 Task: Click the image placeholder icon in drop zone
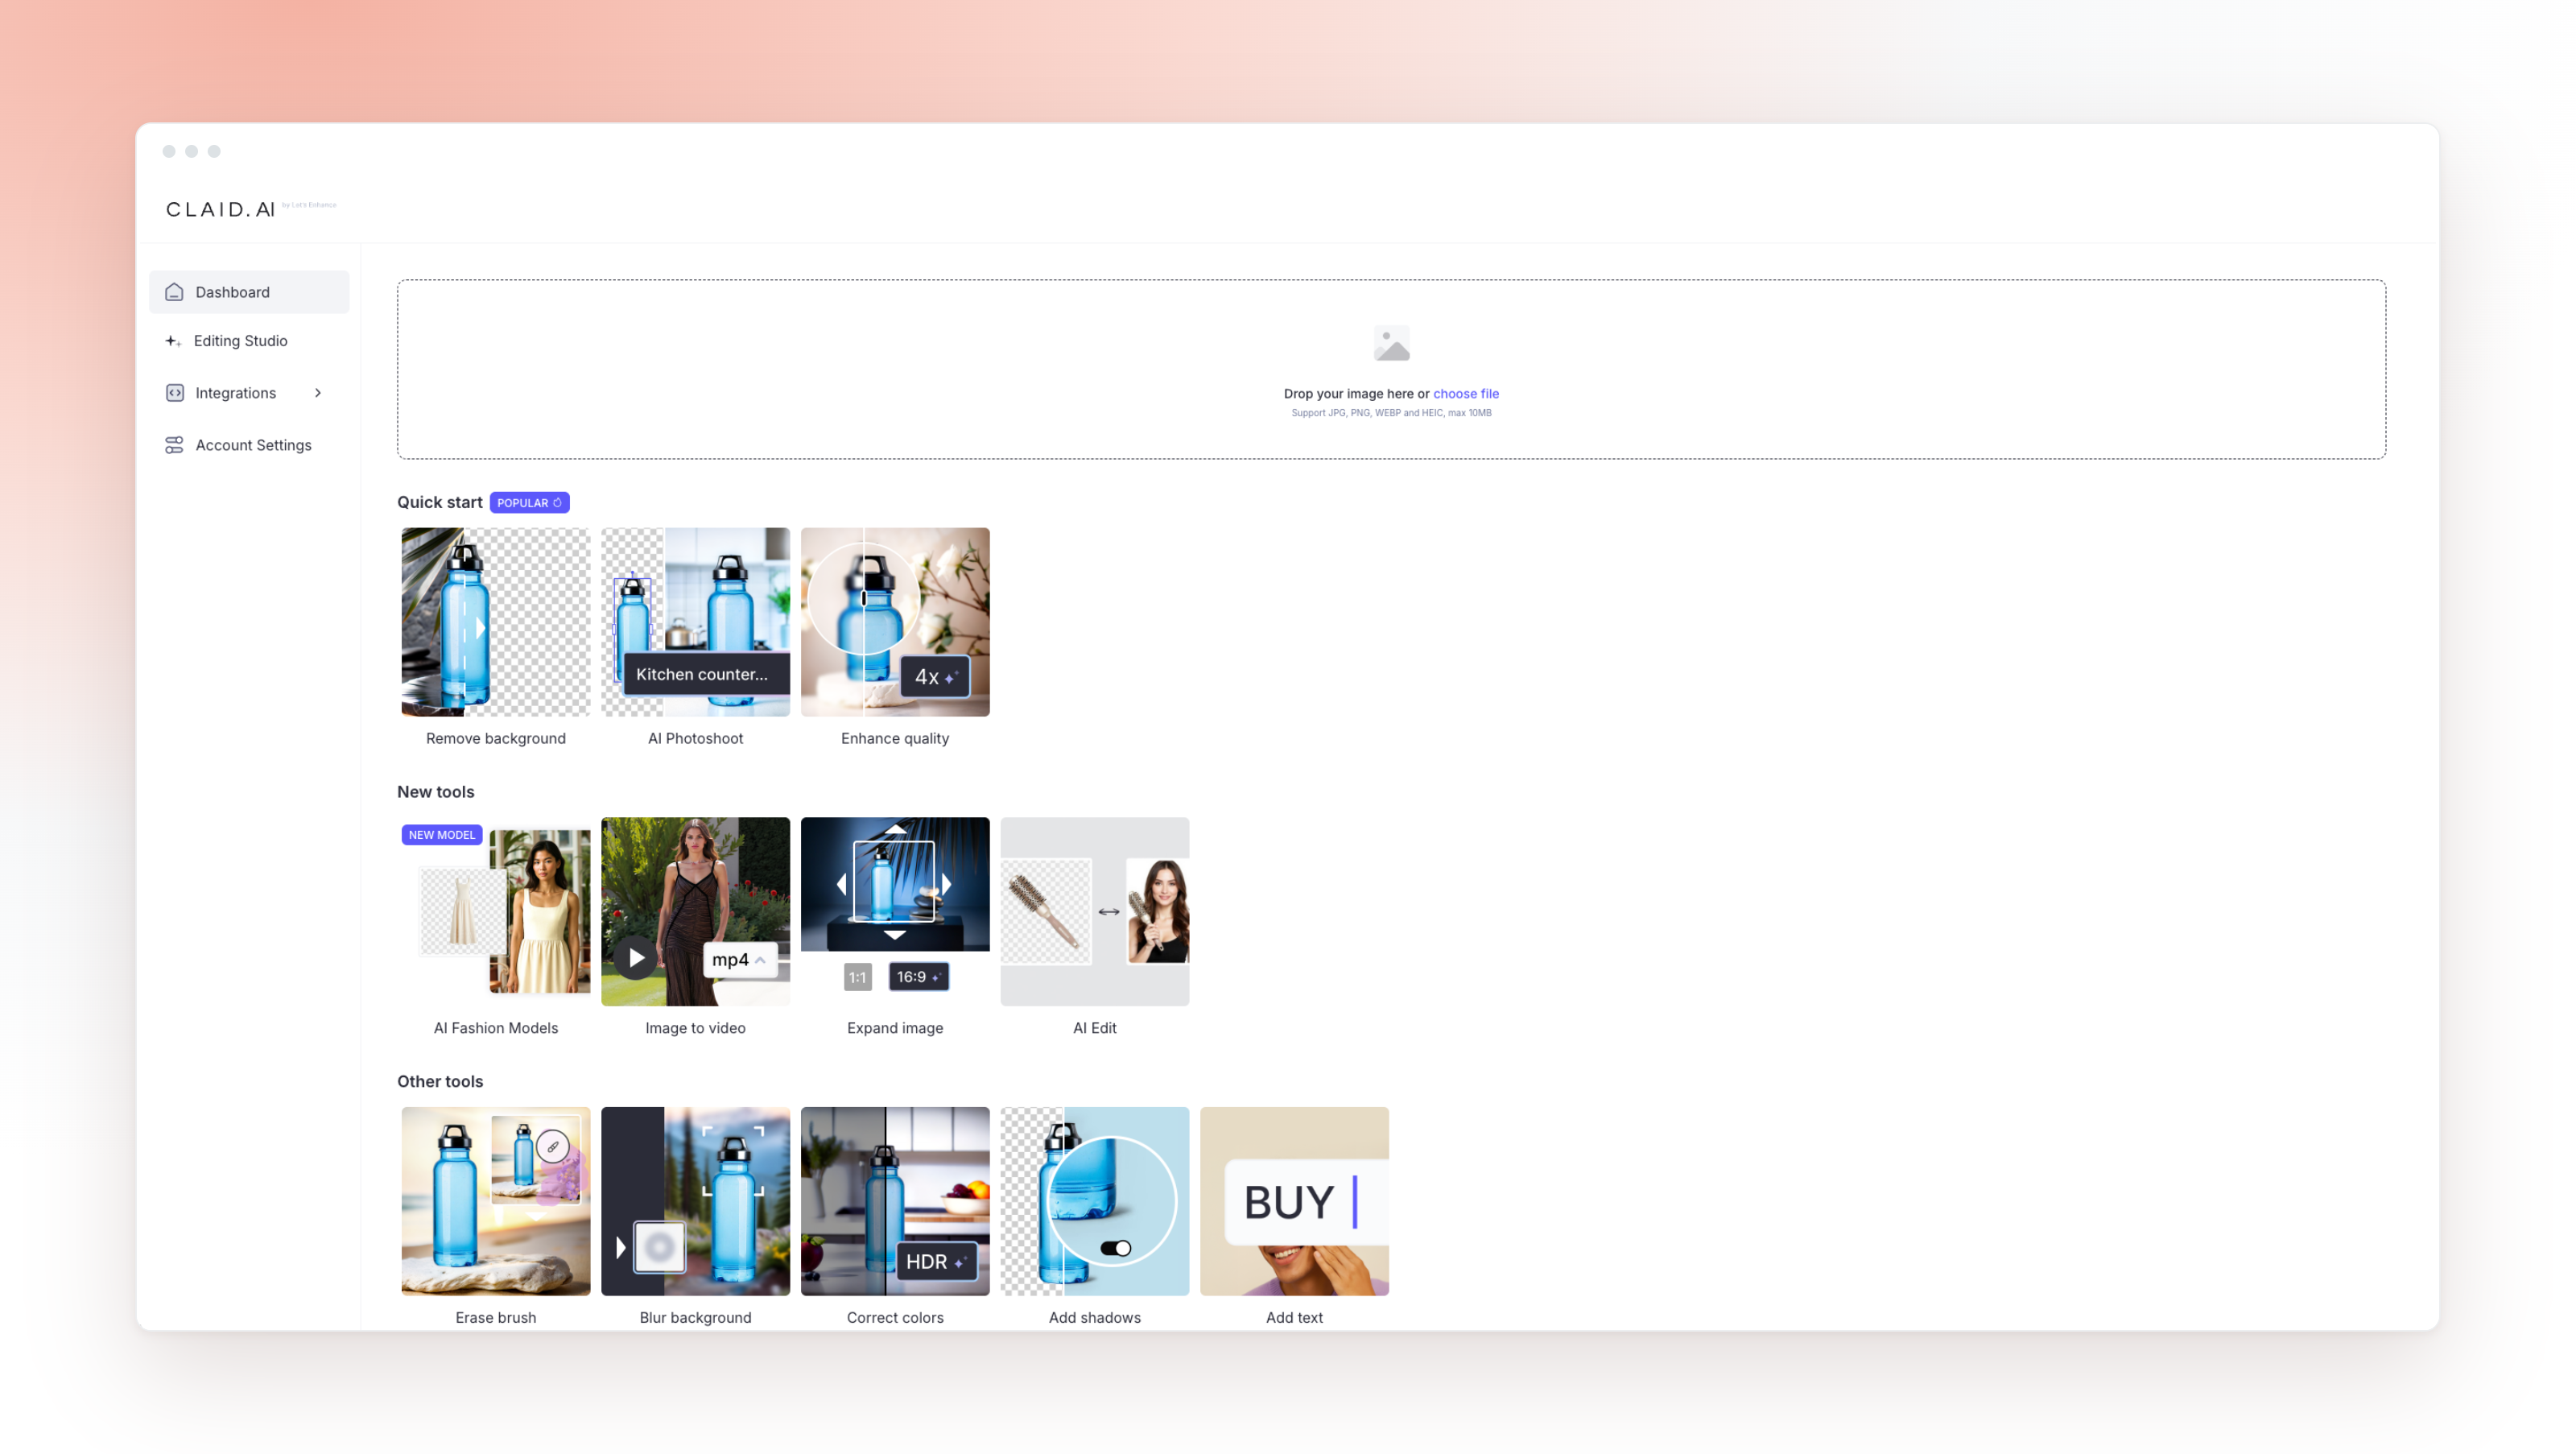pyautogui.click(x=1391, y=343)
